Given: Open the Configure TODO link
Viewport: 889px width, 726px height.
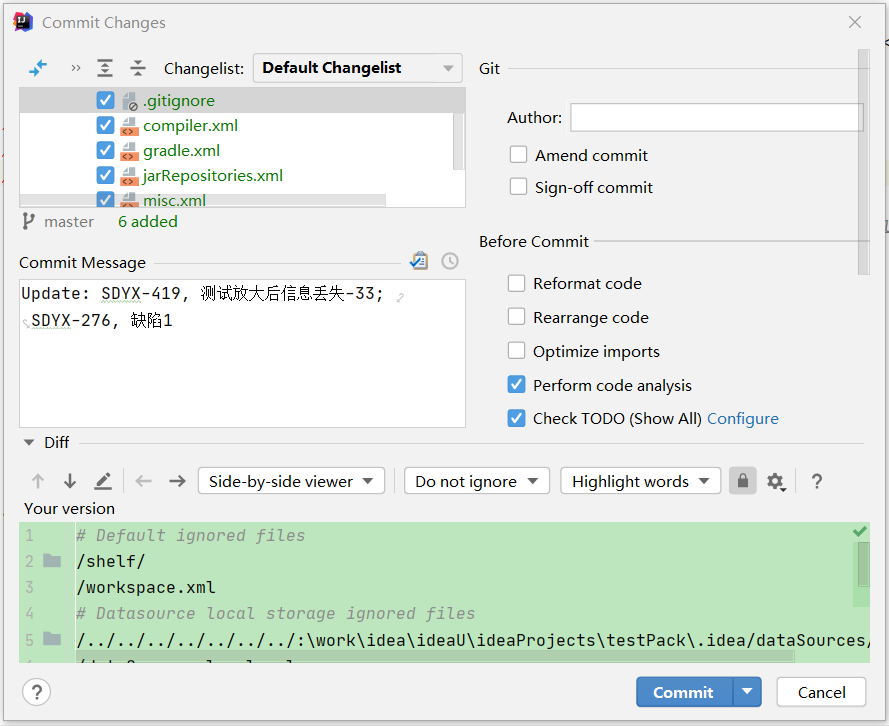Looking at the screenshot, I should pos(743,419).
